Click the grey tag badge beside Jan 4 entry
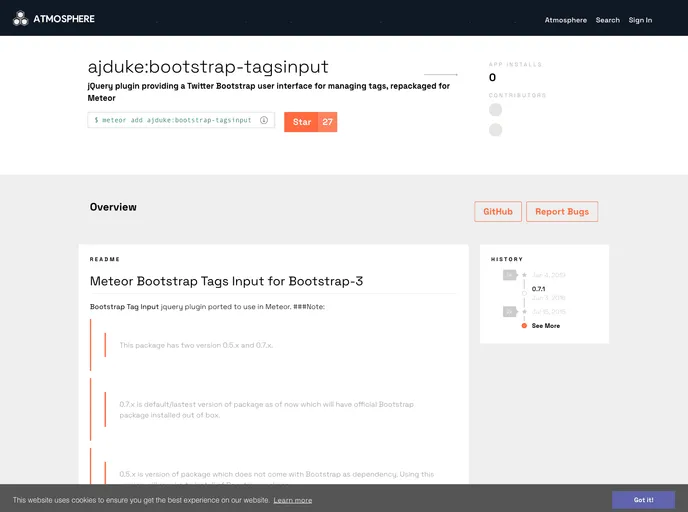This screenshot has height=512, width=688. [510, 275]
